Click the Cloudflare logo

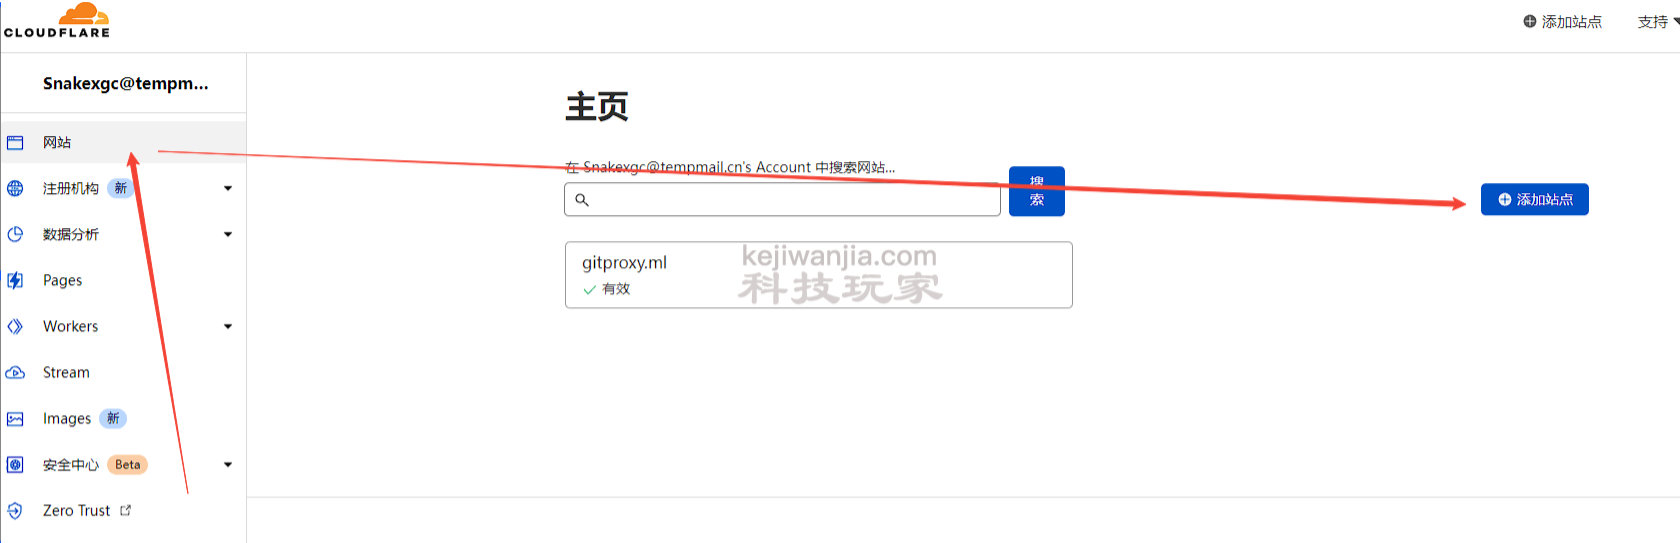point(57,20)
